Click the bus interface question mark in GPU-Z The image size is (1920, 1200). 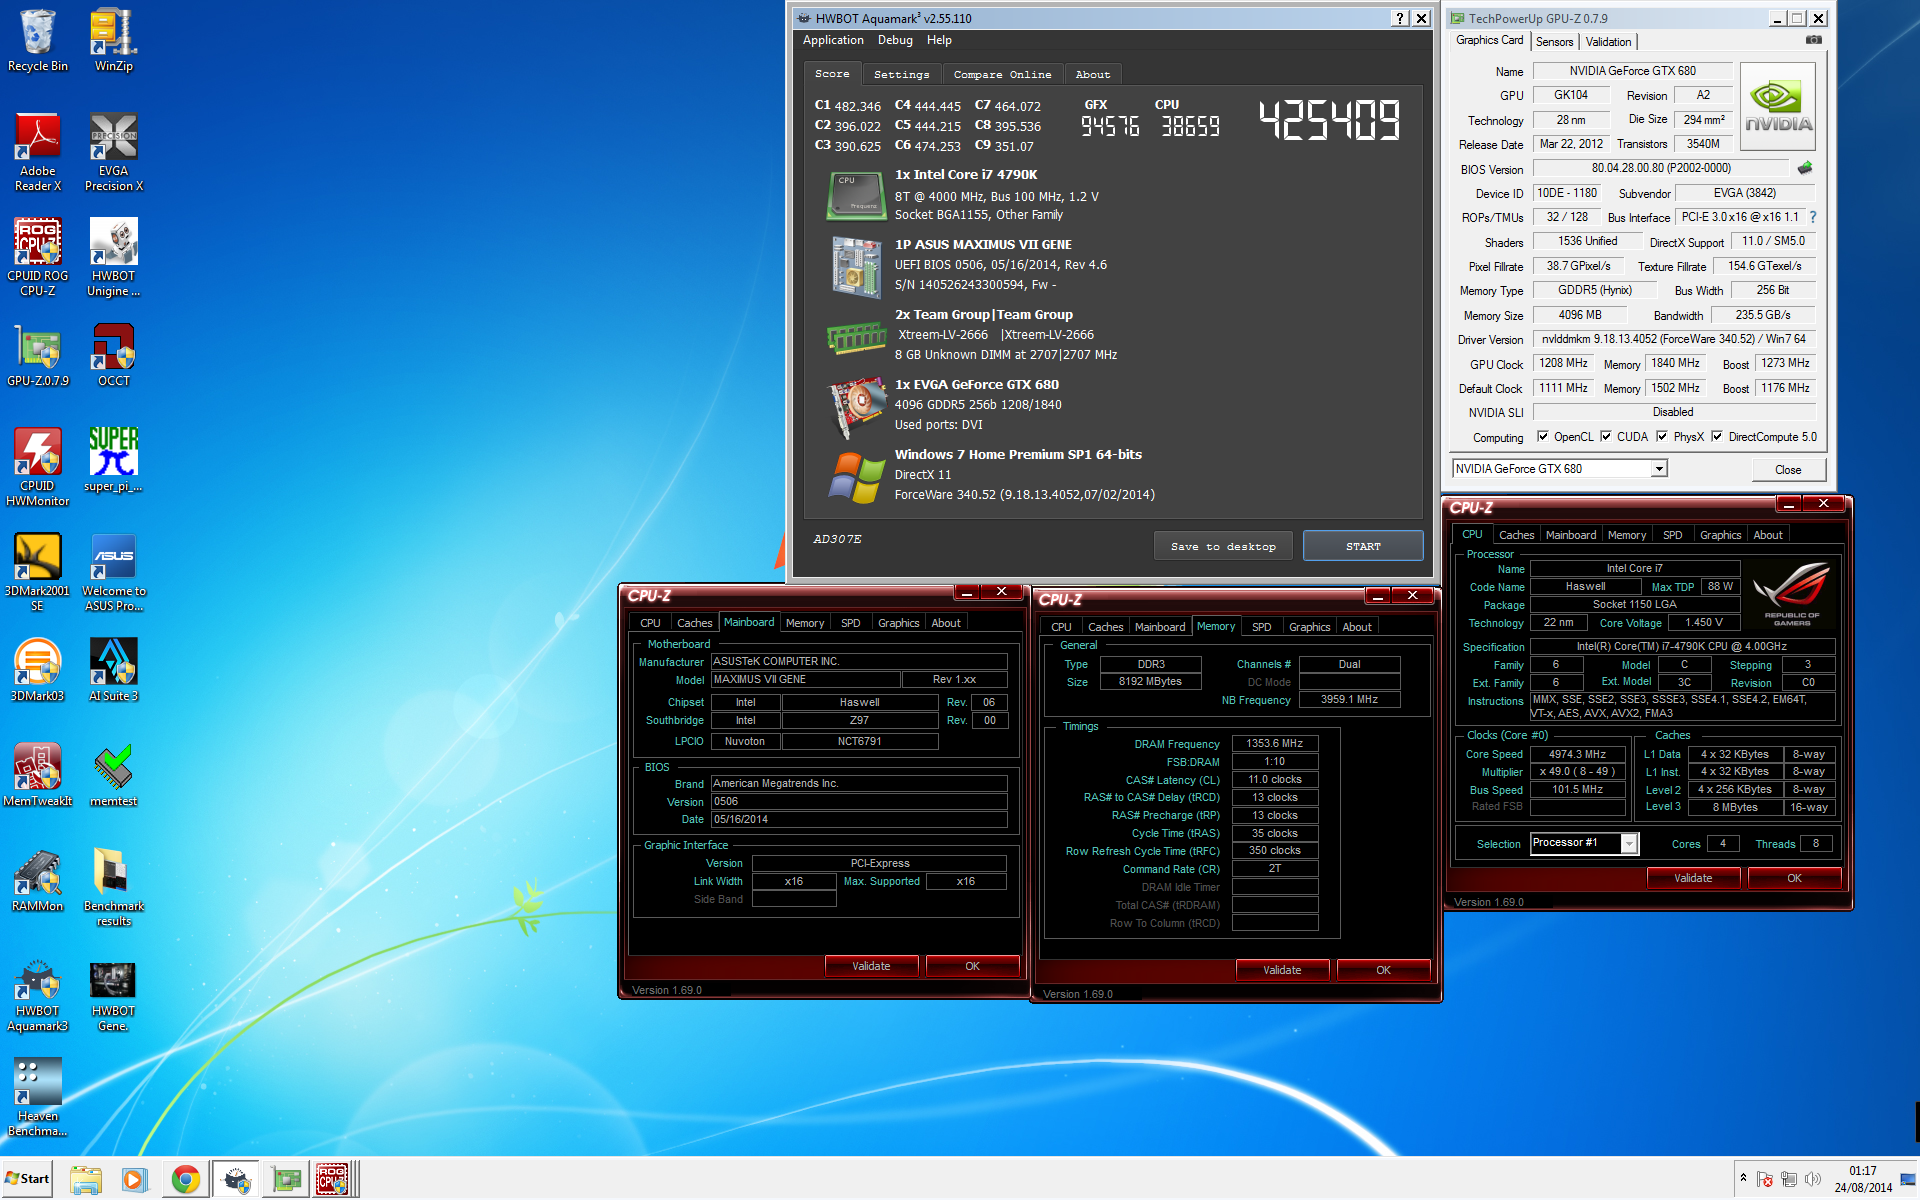pos(1813,217)
